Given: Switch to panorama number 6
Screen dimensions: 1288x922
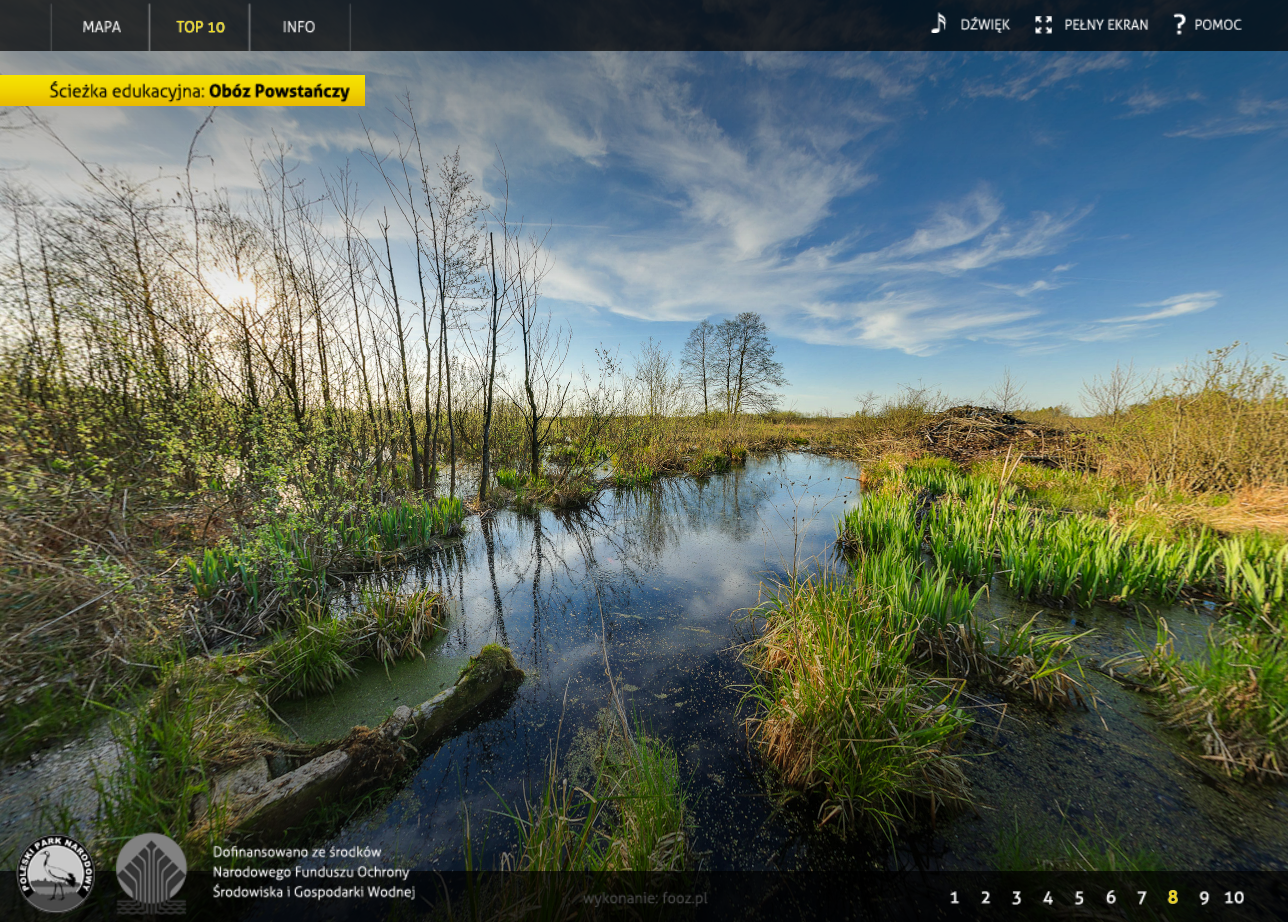Looking at the screenshot, I should (1110, 898).
